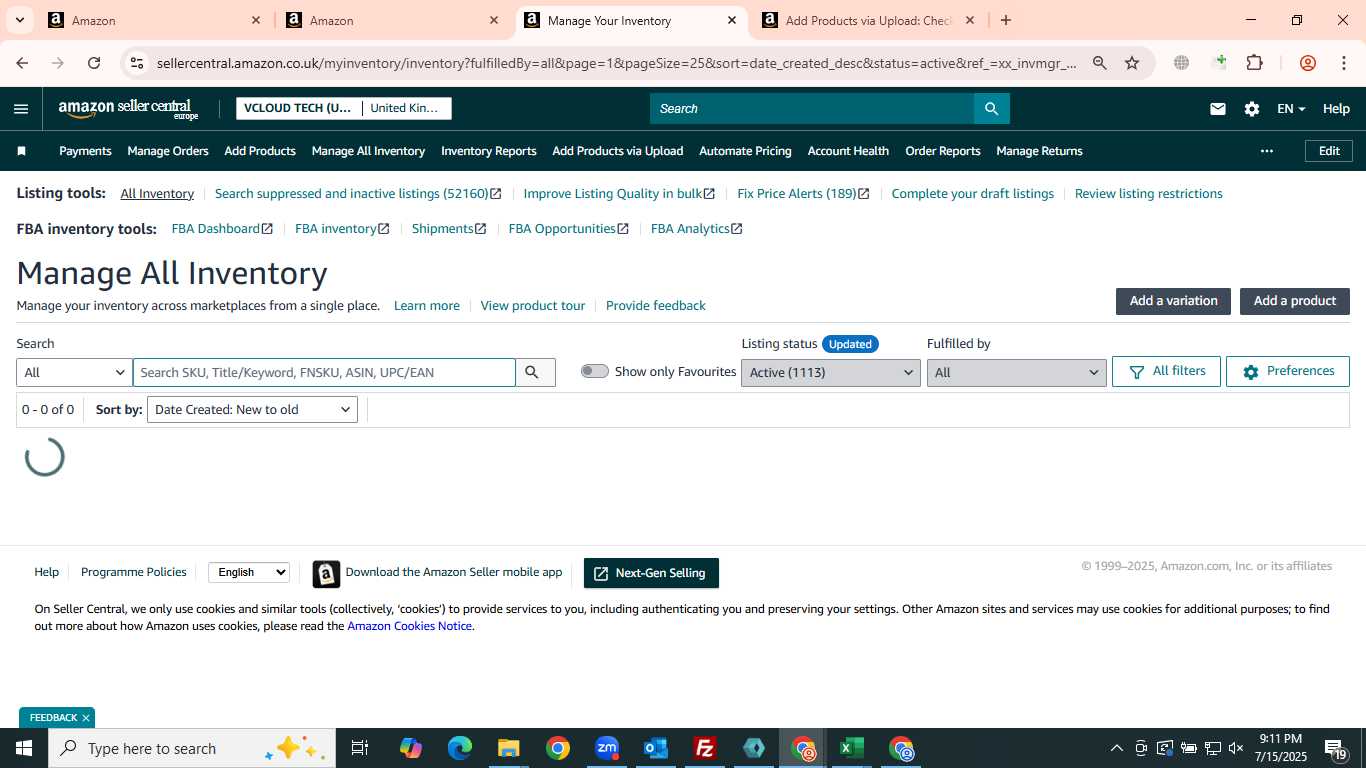Open the Fulfilled by dropdown
The height and width of the screenshot is (768, 1366).
[x=1017, y=372]
